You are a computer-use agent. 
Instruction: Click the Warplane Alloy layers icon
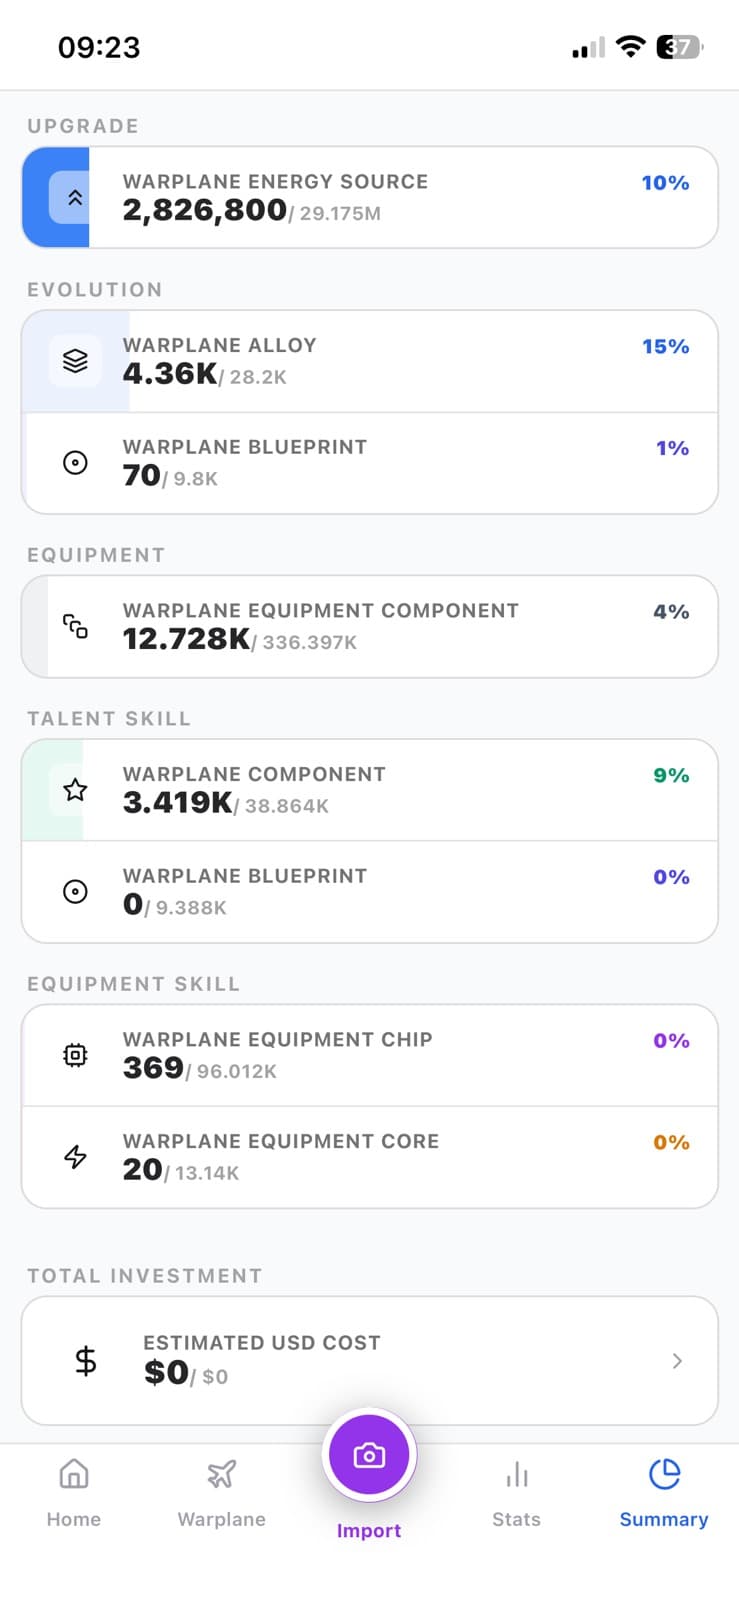tap(74, 361)
